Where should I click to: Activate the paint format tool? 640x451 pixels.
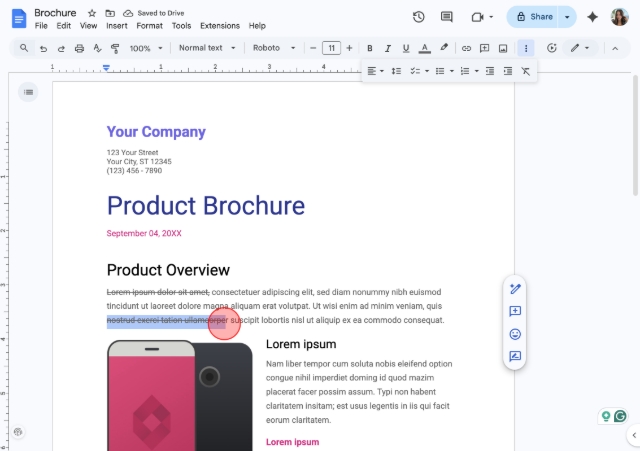coord(115,49)
